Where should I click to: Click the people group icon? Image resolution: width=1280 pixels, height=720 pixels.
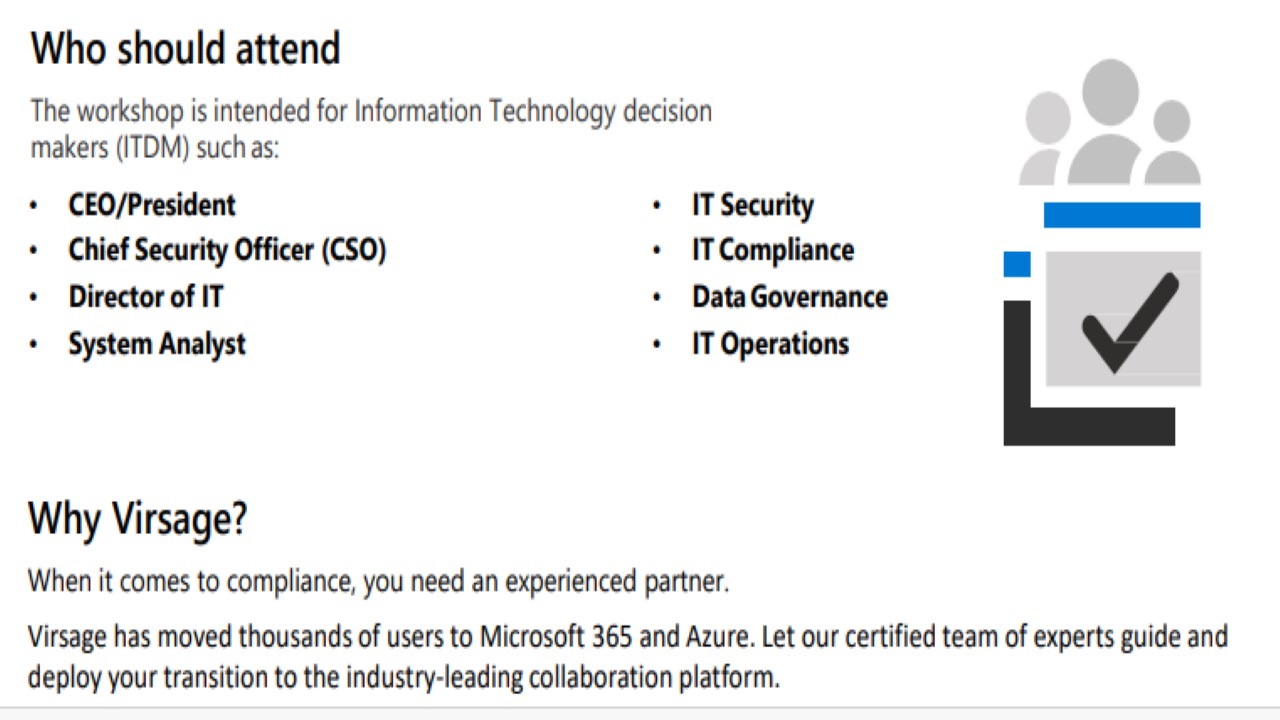click(1110, 125)
